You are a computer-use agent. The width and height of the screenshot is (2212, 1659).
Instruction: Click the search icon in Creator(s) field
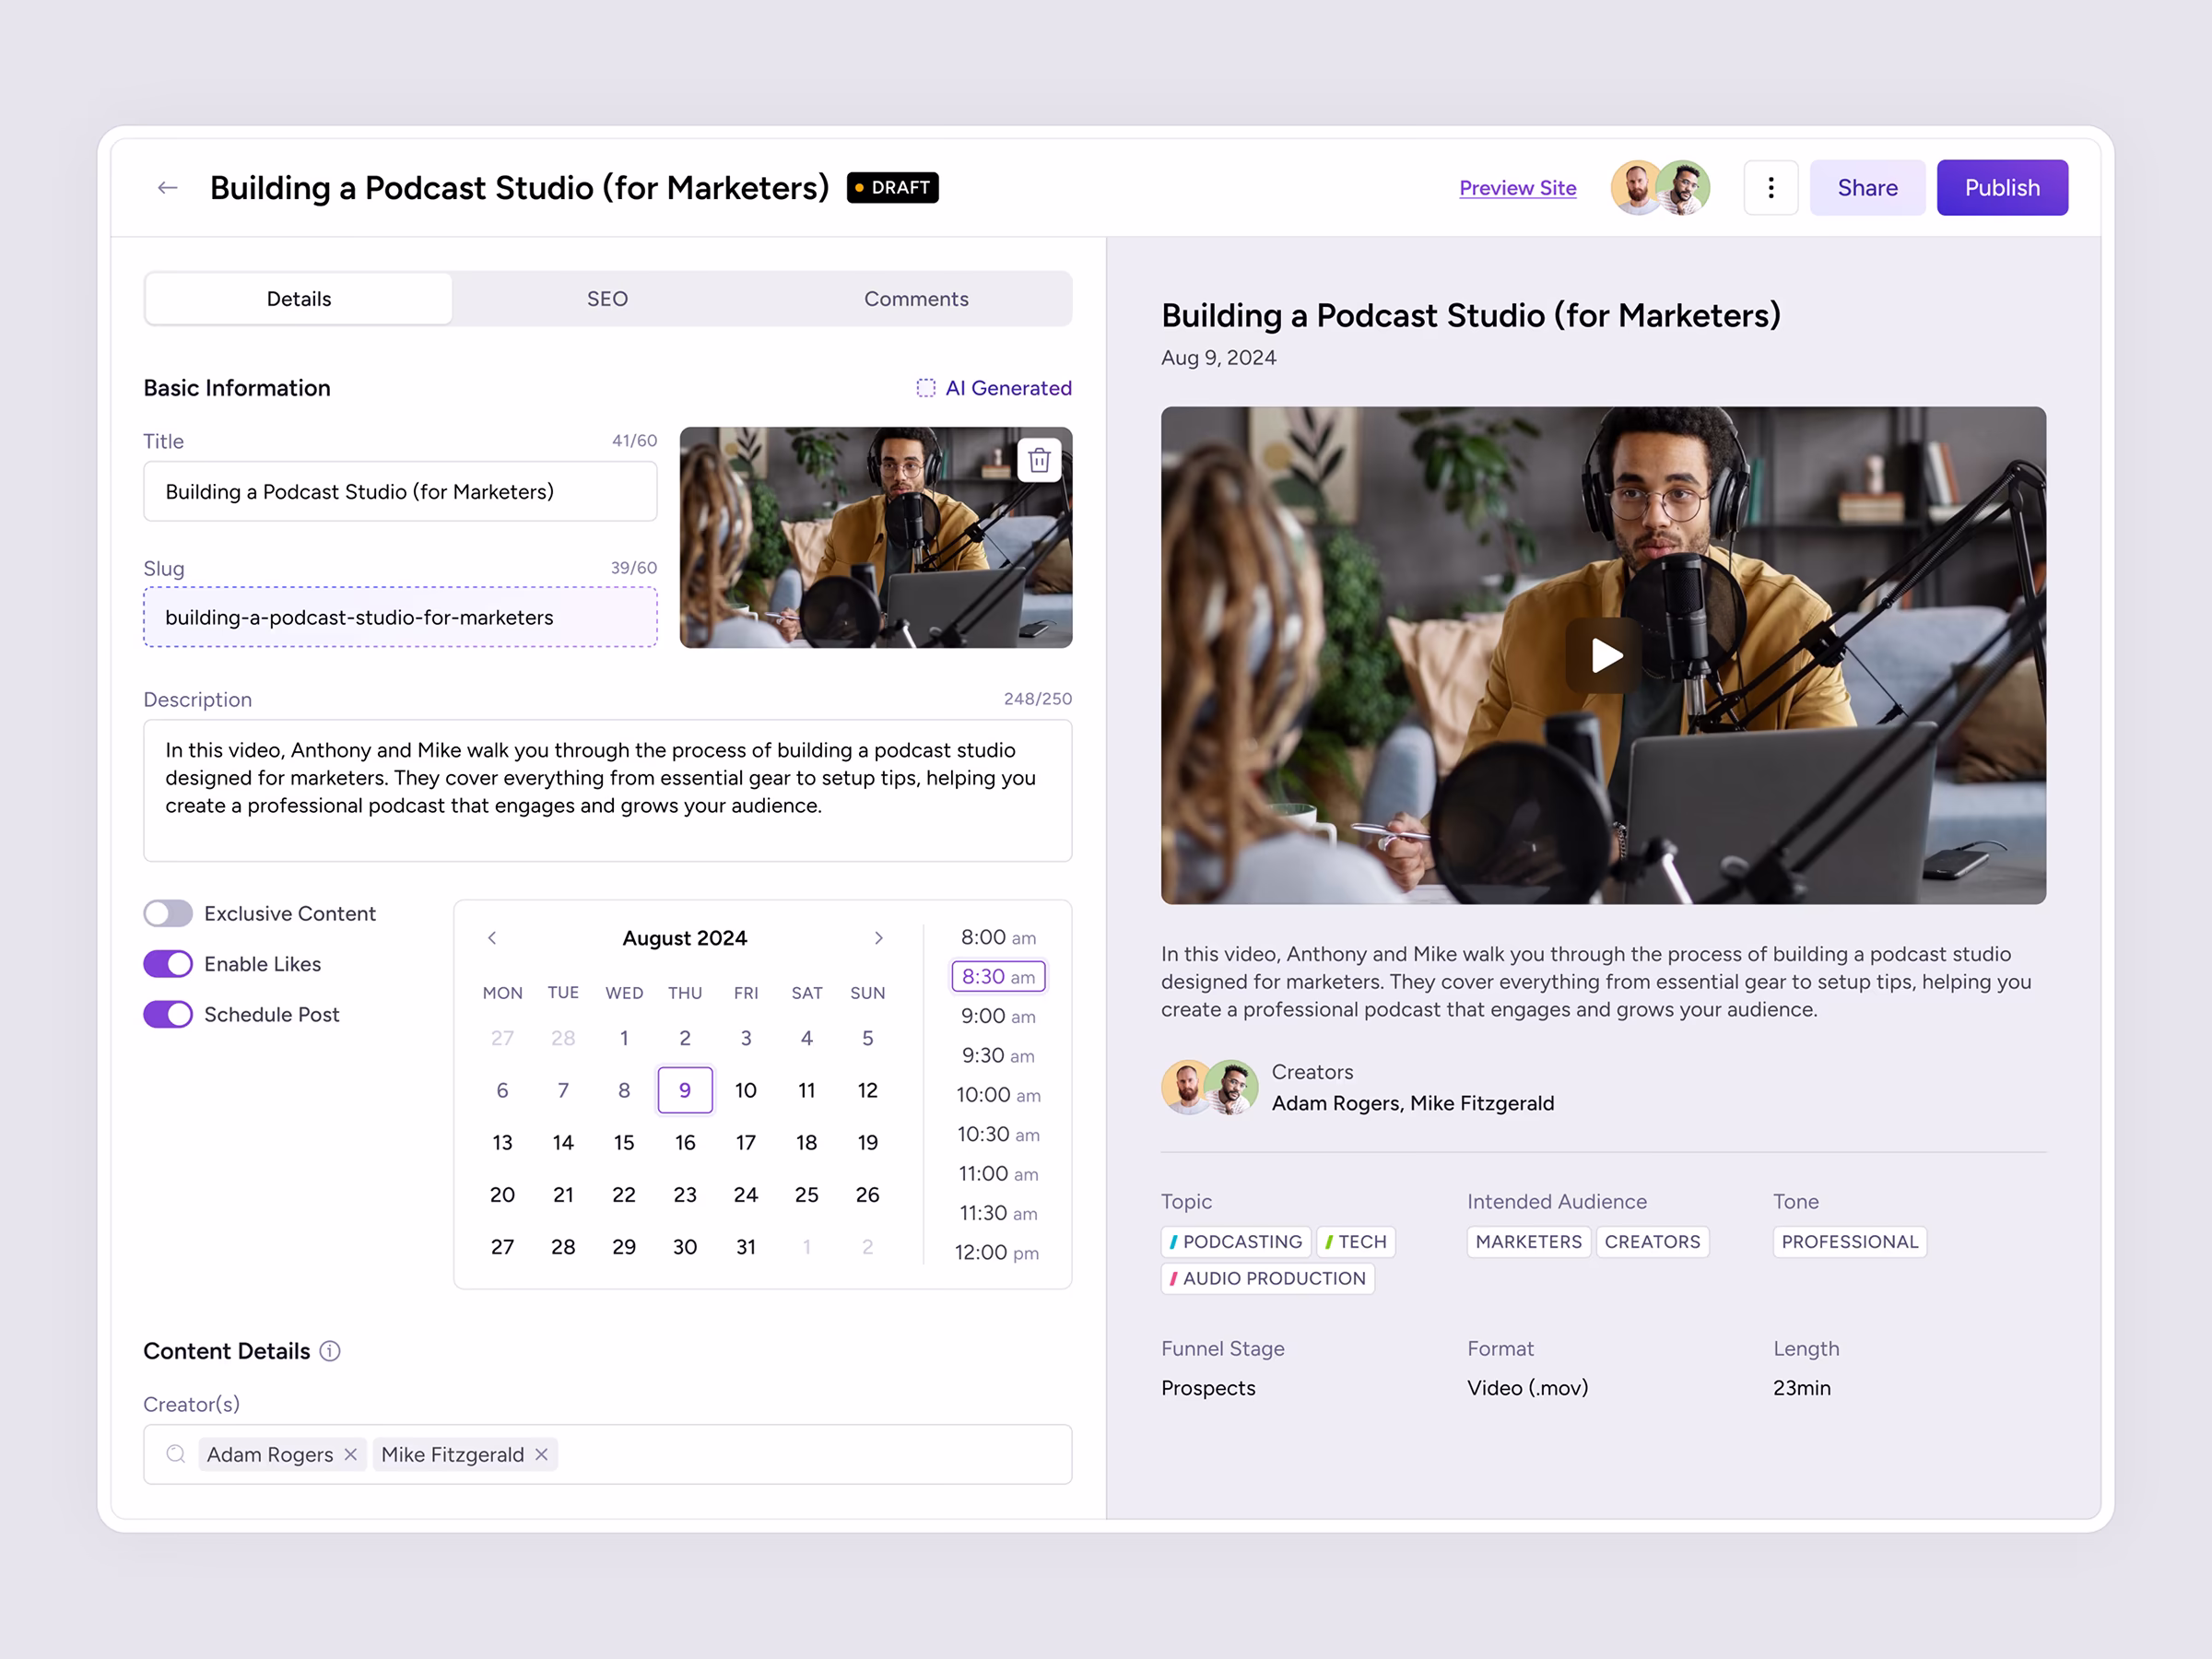tap(176, 1454)
